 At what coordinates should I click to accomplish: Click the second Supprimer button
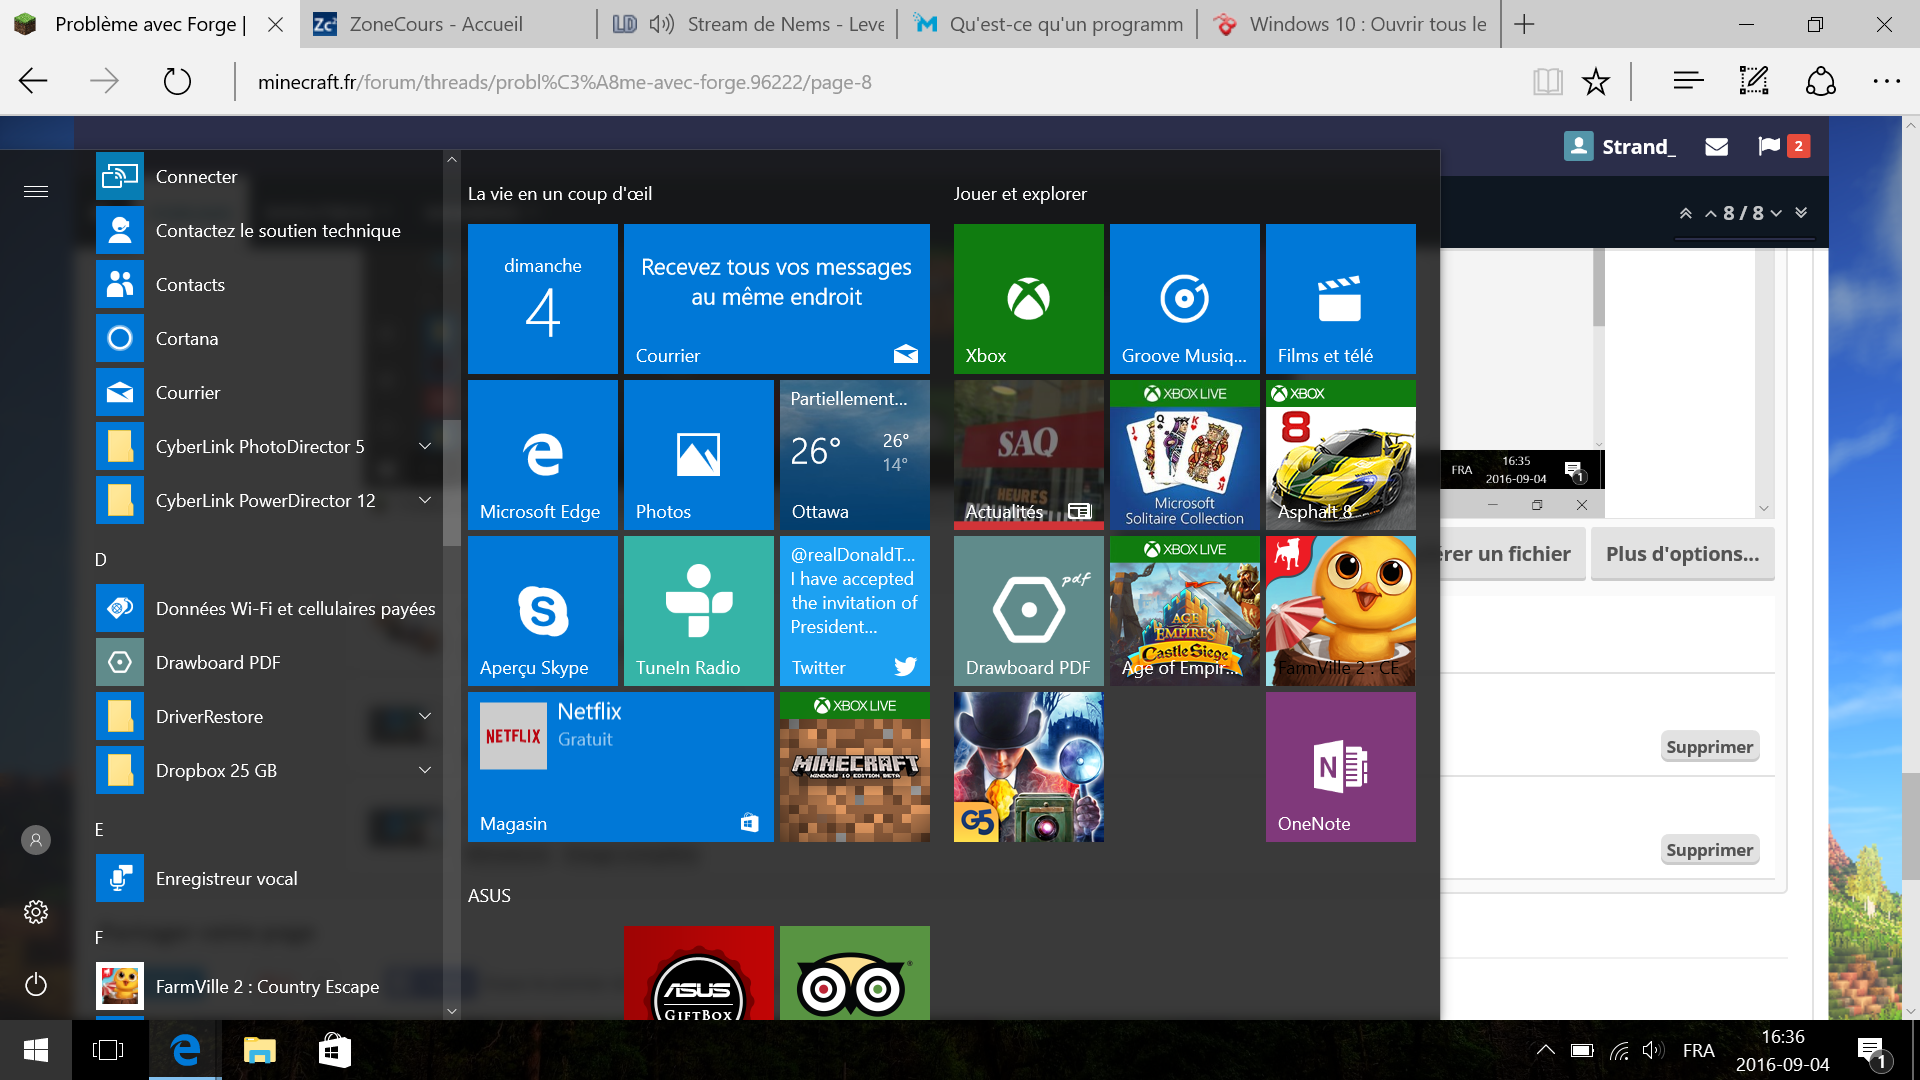[x=1709, y=850]
